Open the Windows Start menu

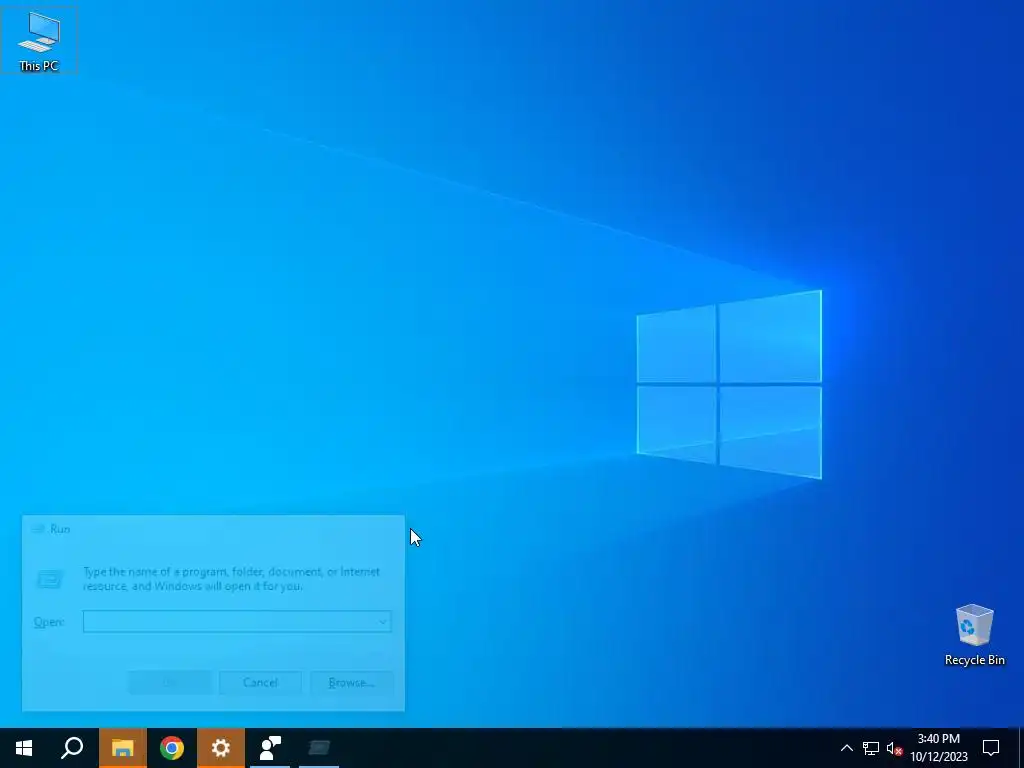point(24,748)
